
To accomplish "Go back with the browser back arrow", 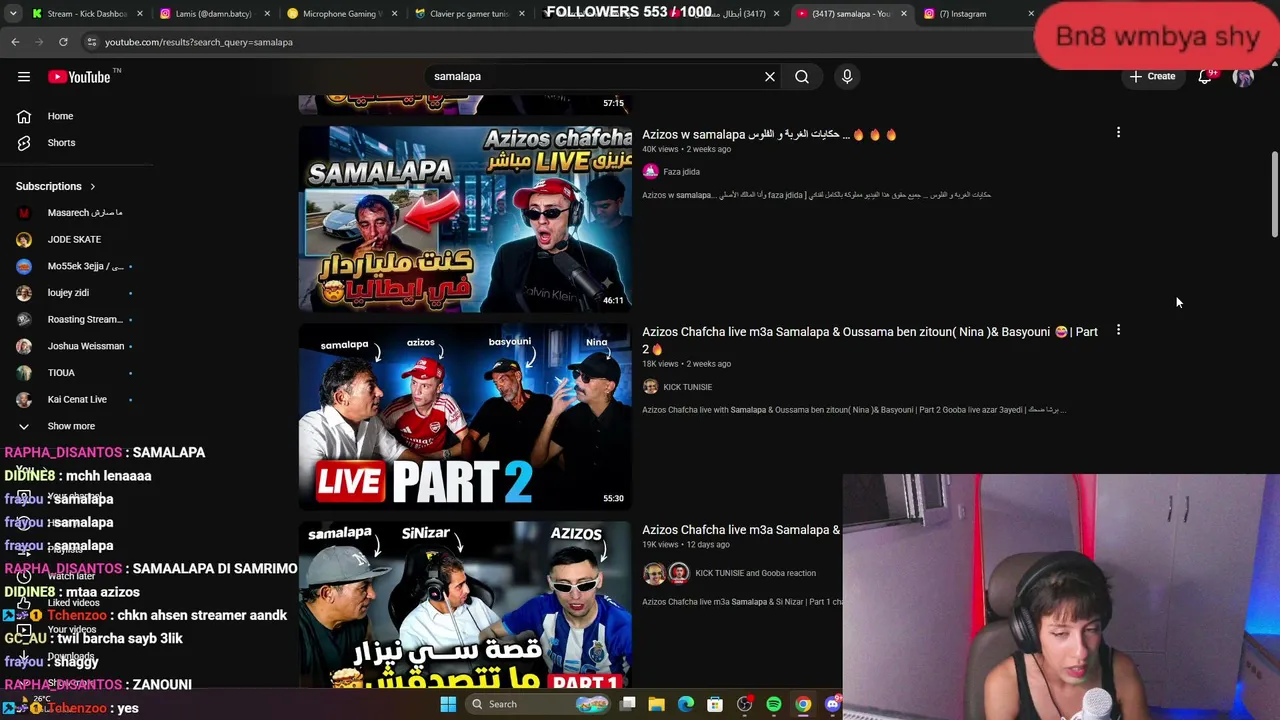I will coord(15,42).
